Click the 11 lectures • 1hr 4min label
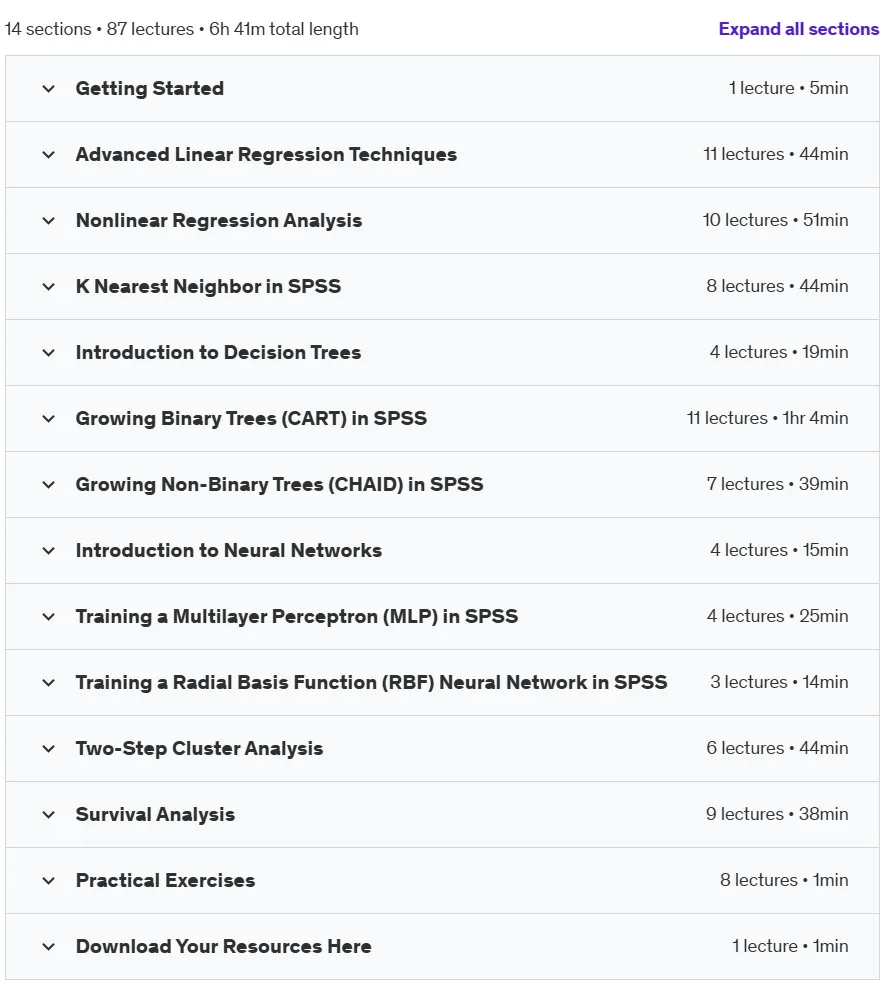Image resolution: width=885 pixels, height=983 pixels. [767, 418]
